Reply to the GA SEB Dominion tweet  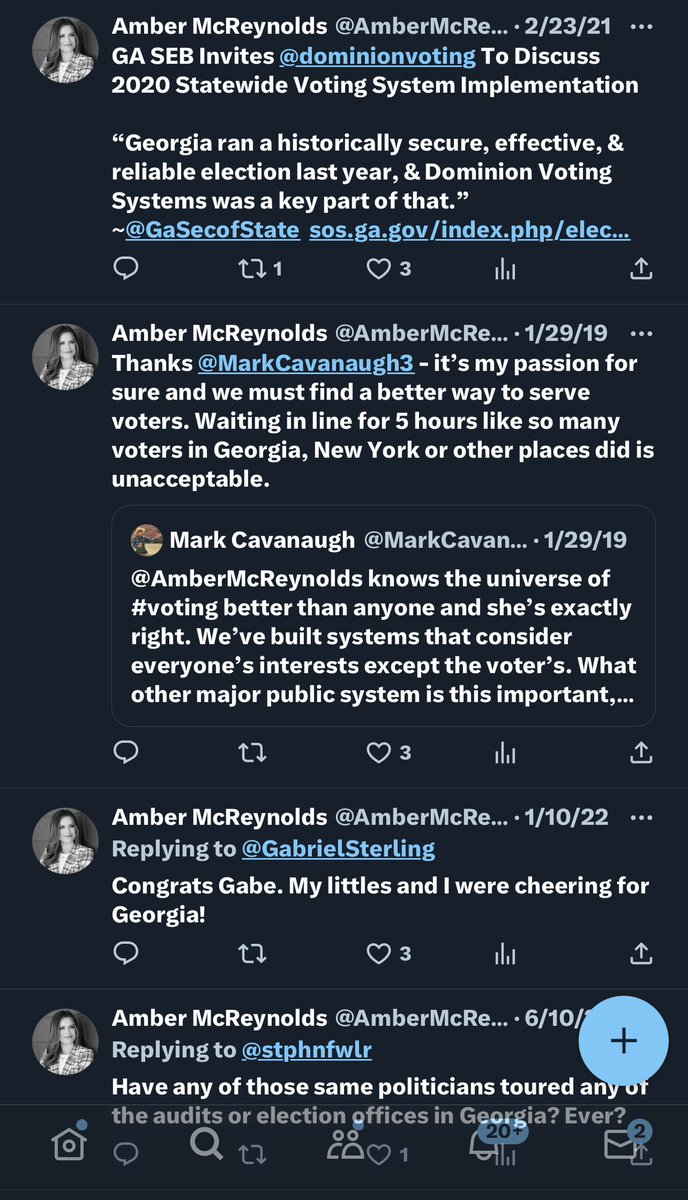pos(125,268)
